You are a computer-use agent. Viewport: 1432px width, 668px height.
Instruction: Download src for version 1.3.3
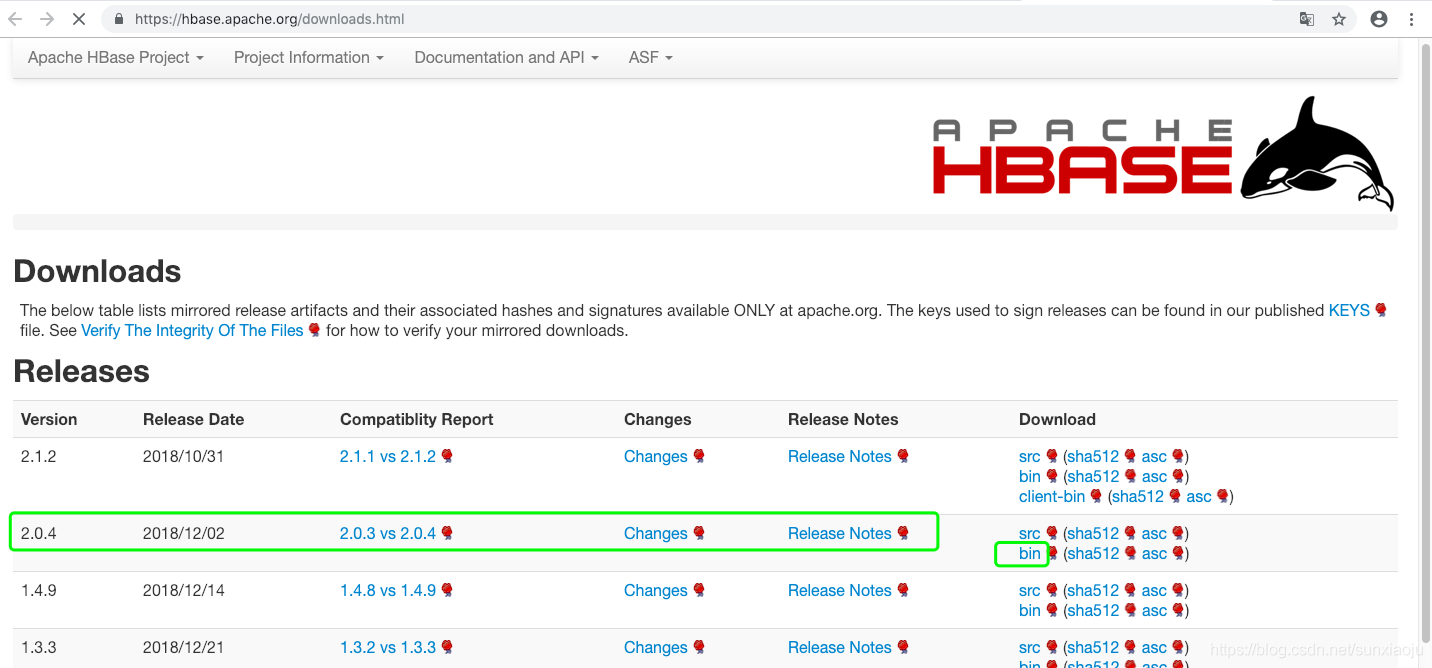pos(1030,647)
